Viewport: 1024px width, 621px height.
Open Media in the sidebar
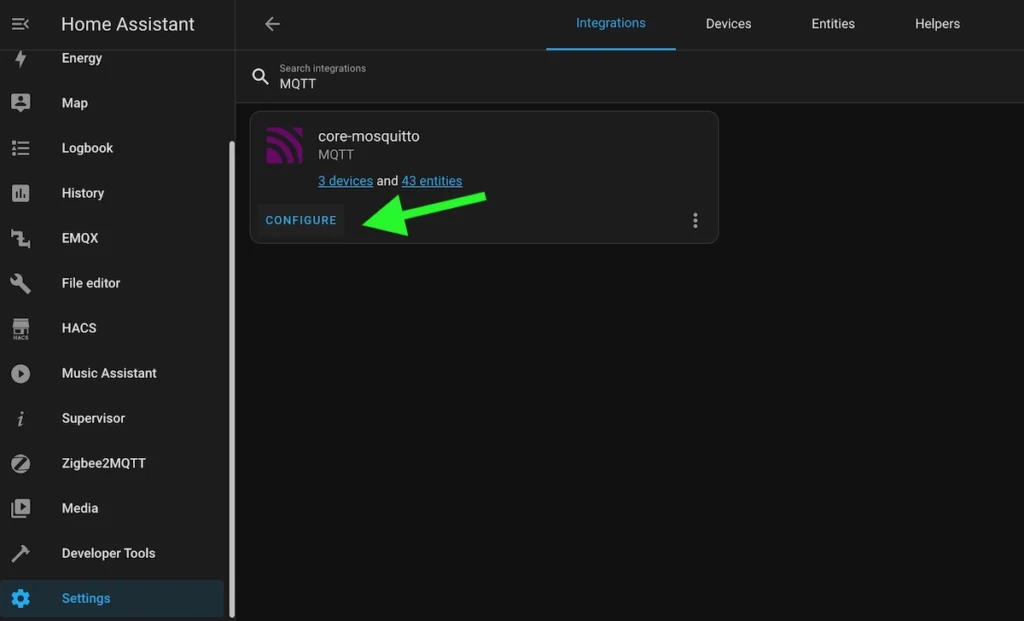pos(112,508)
